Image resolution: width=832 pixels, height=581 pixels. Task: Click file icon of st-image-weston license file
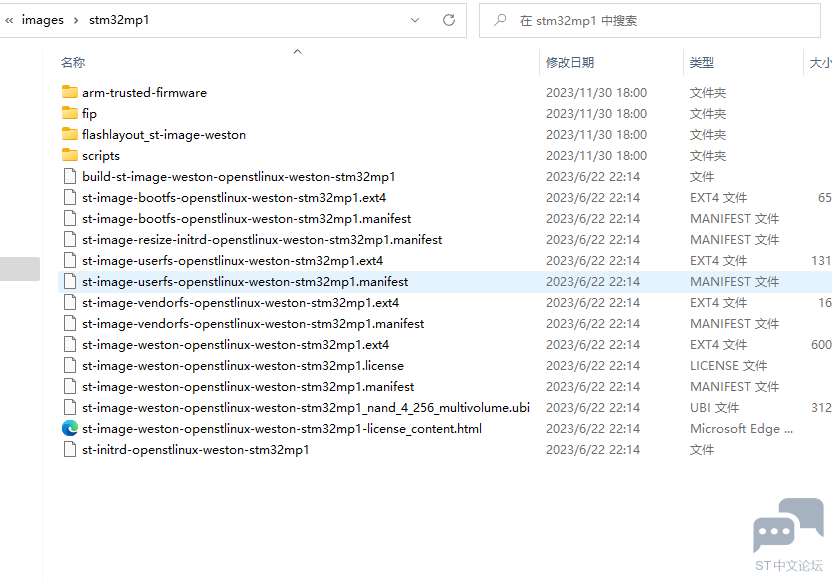click(x=70, y=365)
